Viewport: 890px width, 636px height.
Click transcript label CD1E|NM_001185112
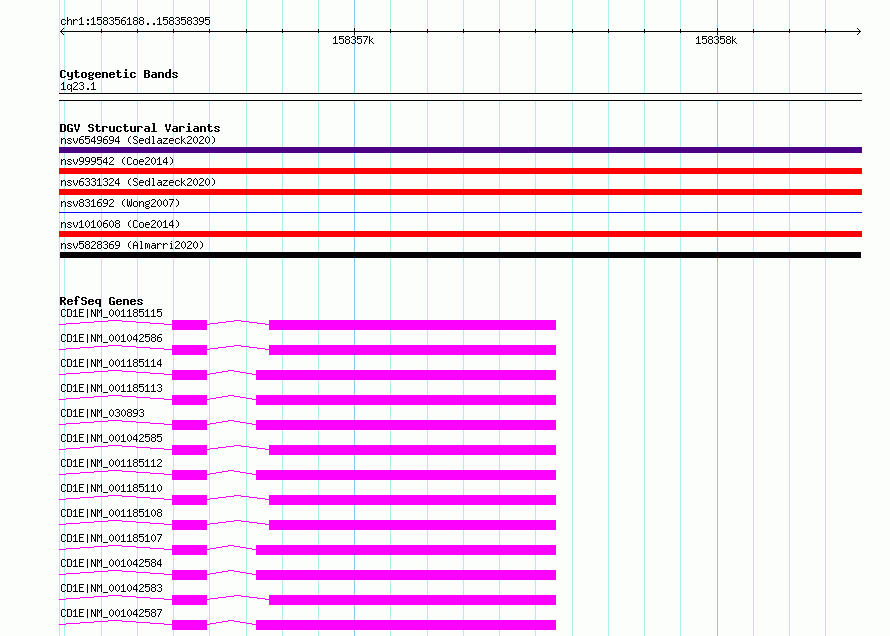[x=111, y=463]
